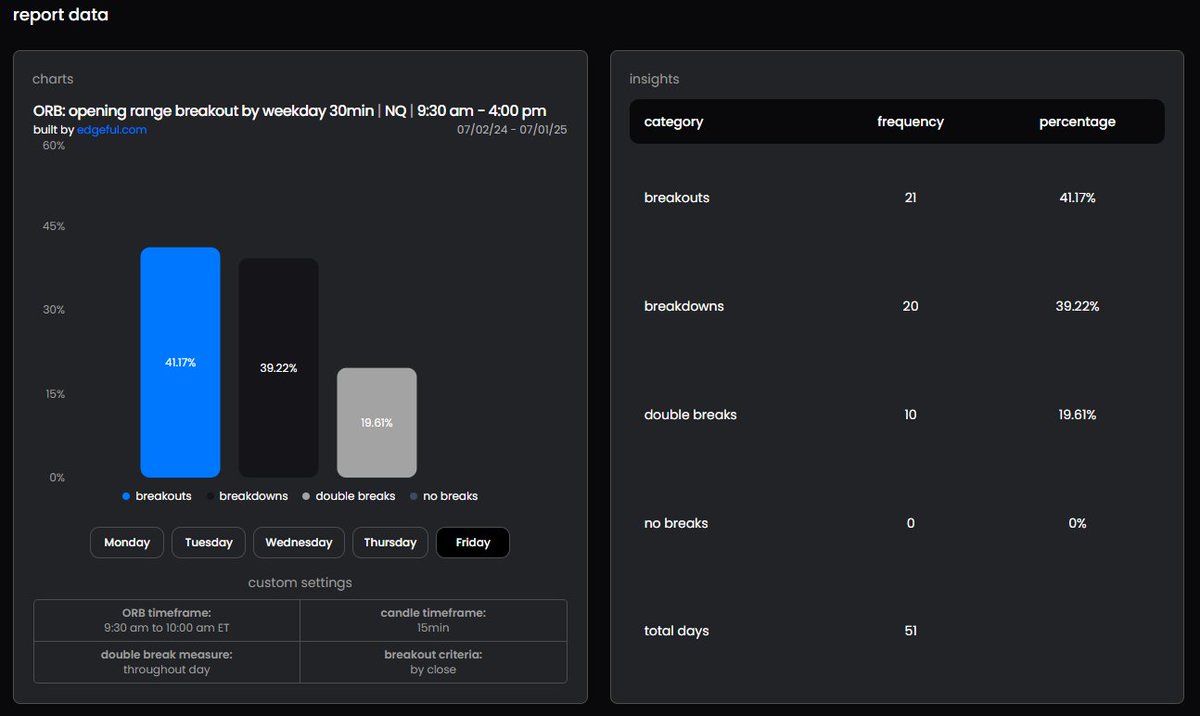This screenshot has height=716, width=1200.
Task: Click the percentage column header
Action: pos(1077,122)
